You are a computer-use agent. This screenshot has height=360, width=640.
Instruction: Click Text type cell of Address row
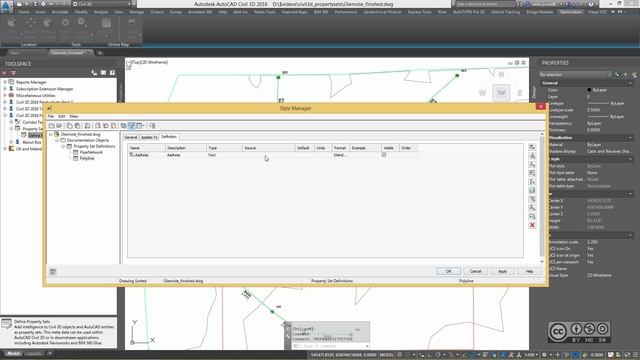coord(224,155)
